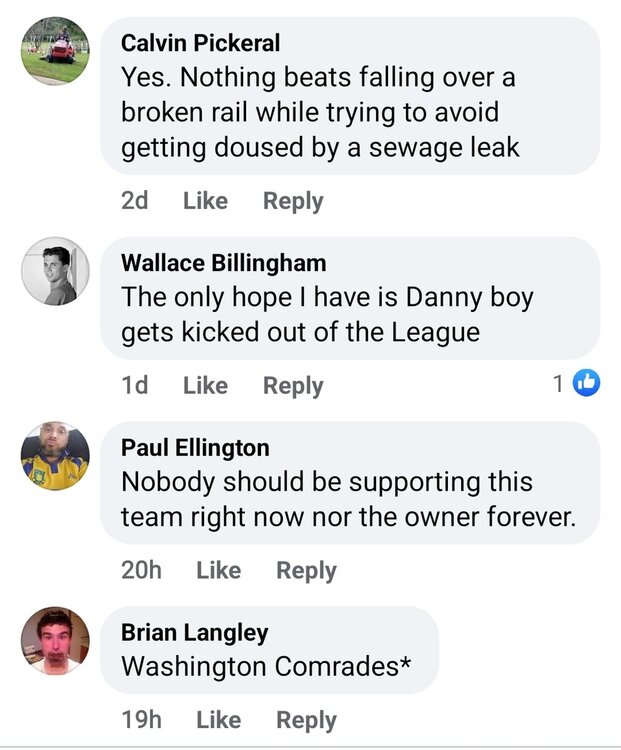Click the 20h timestamp on Paul's comment

click(x=141, y=570)
